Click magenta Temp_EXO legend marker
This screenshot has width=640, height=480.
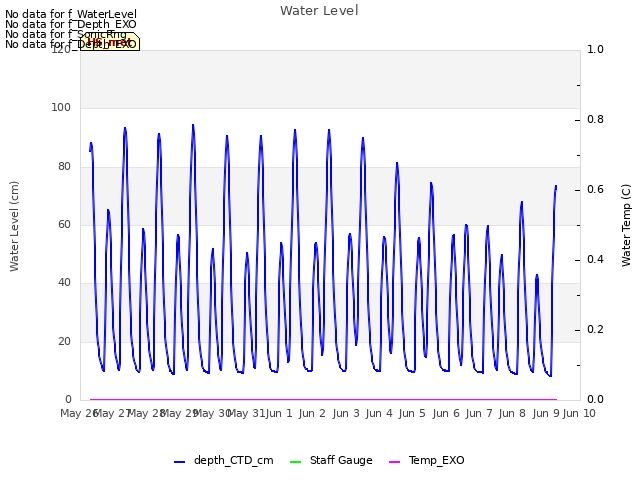tap(395, 462)
